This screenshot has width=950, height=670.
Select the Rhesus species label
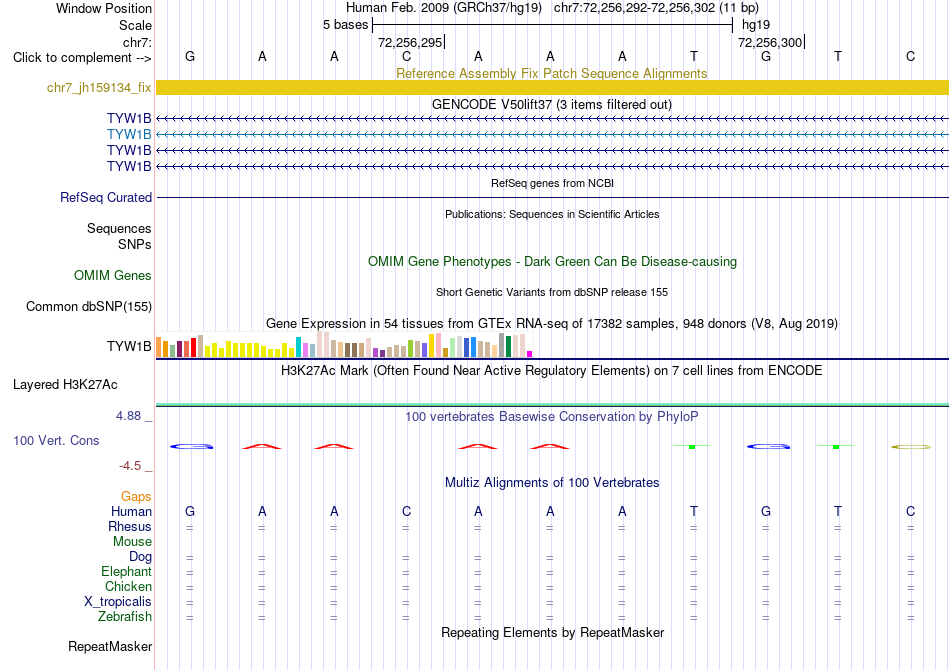pyautogui.click(x=130, y=526)
